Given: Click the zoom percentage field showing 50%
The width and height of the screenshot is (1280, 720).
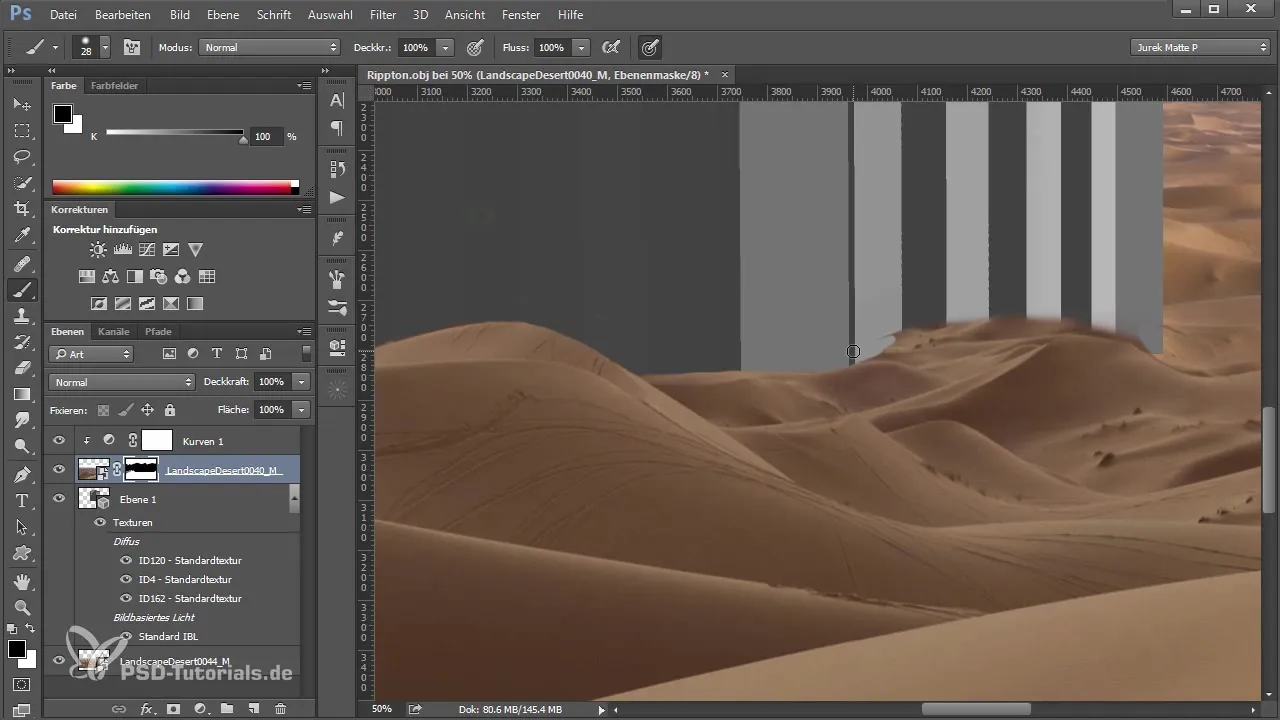Looking at the screenshot, I should [382, 709].
